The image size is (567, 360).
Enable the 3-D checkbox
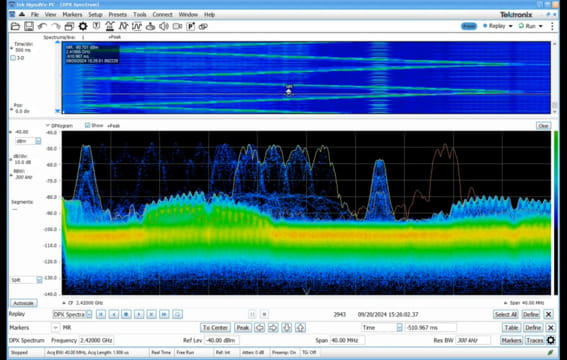click(x=13, y=58)
